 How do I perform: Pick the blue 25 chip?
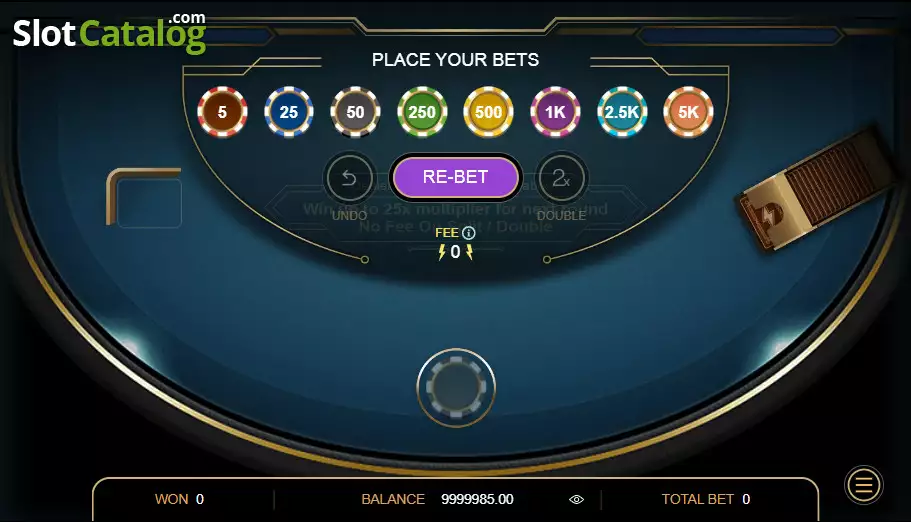289,112
